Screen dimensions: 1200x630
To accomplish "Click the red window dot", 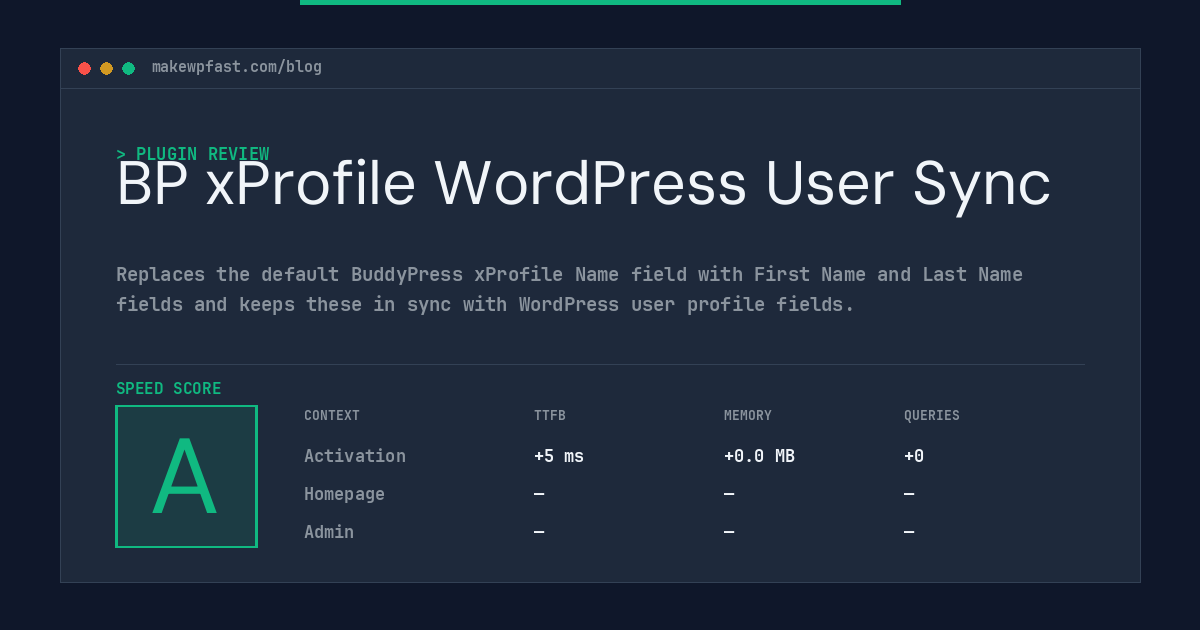I will [x=84, y=68].
